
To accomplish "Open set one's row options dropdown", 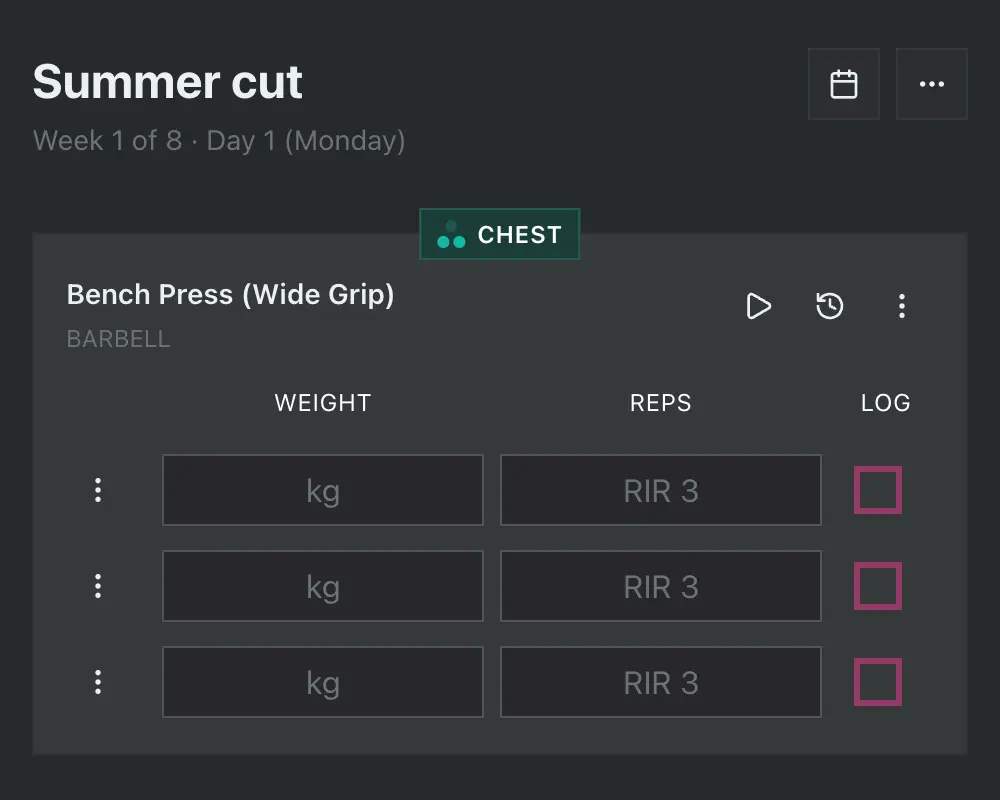I will [x=97, y=490].
